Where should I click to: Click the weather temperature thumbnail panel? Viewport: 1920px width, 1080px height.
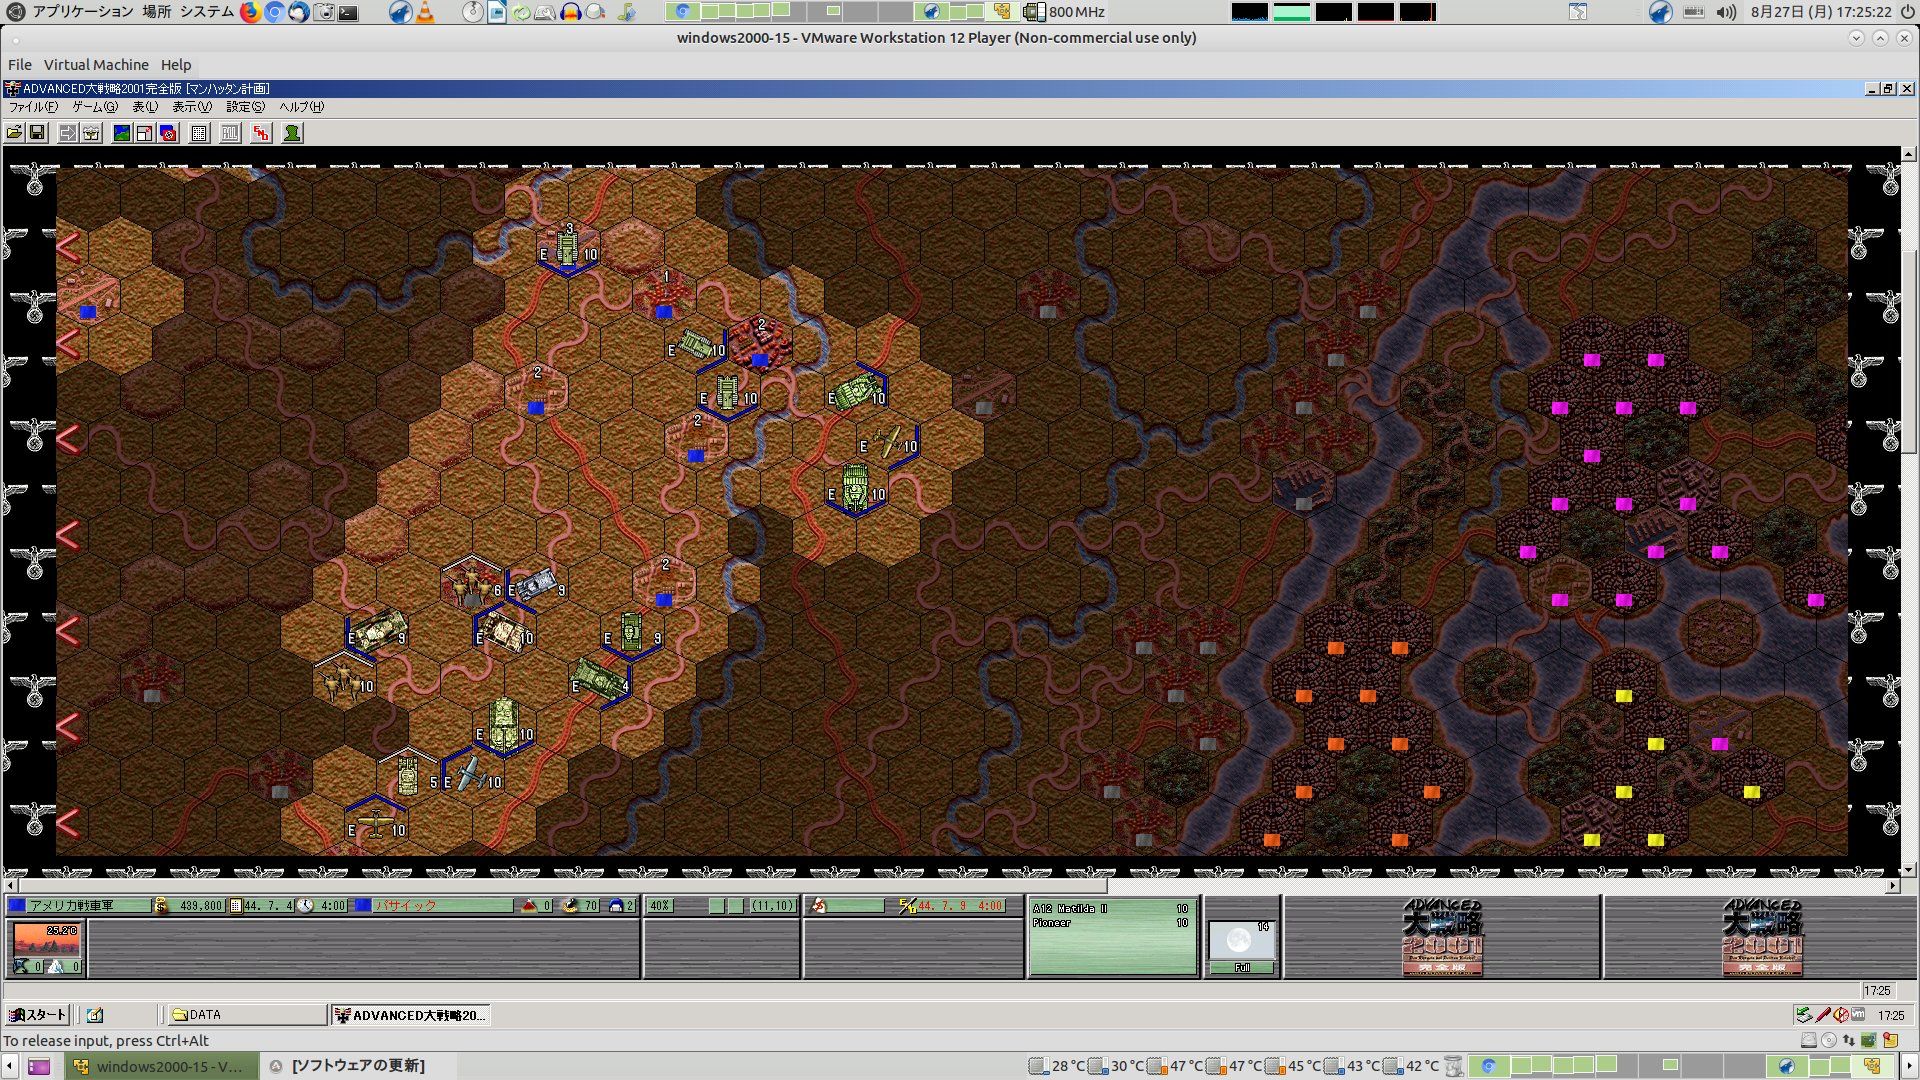click(46, 941)
